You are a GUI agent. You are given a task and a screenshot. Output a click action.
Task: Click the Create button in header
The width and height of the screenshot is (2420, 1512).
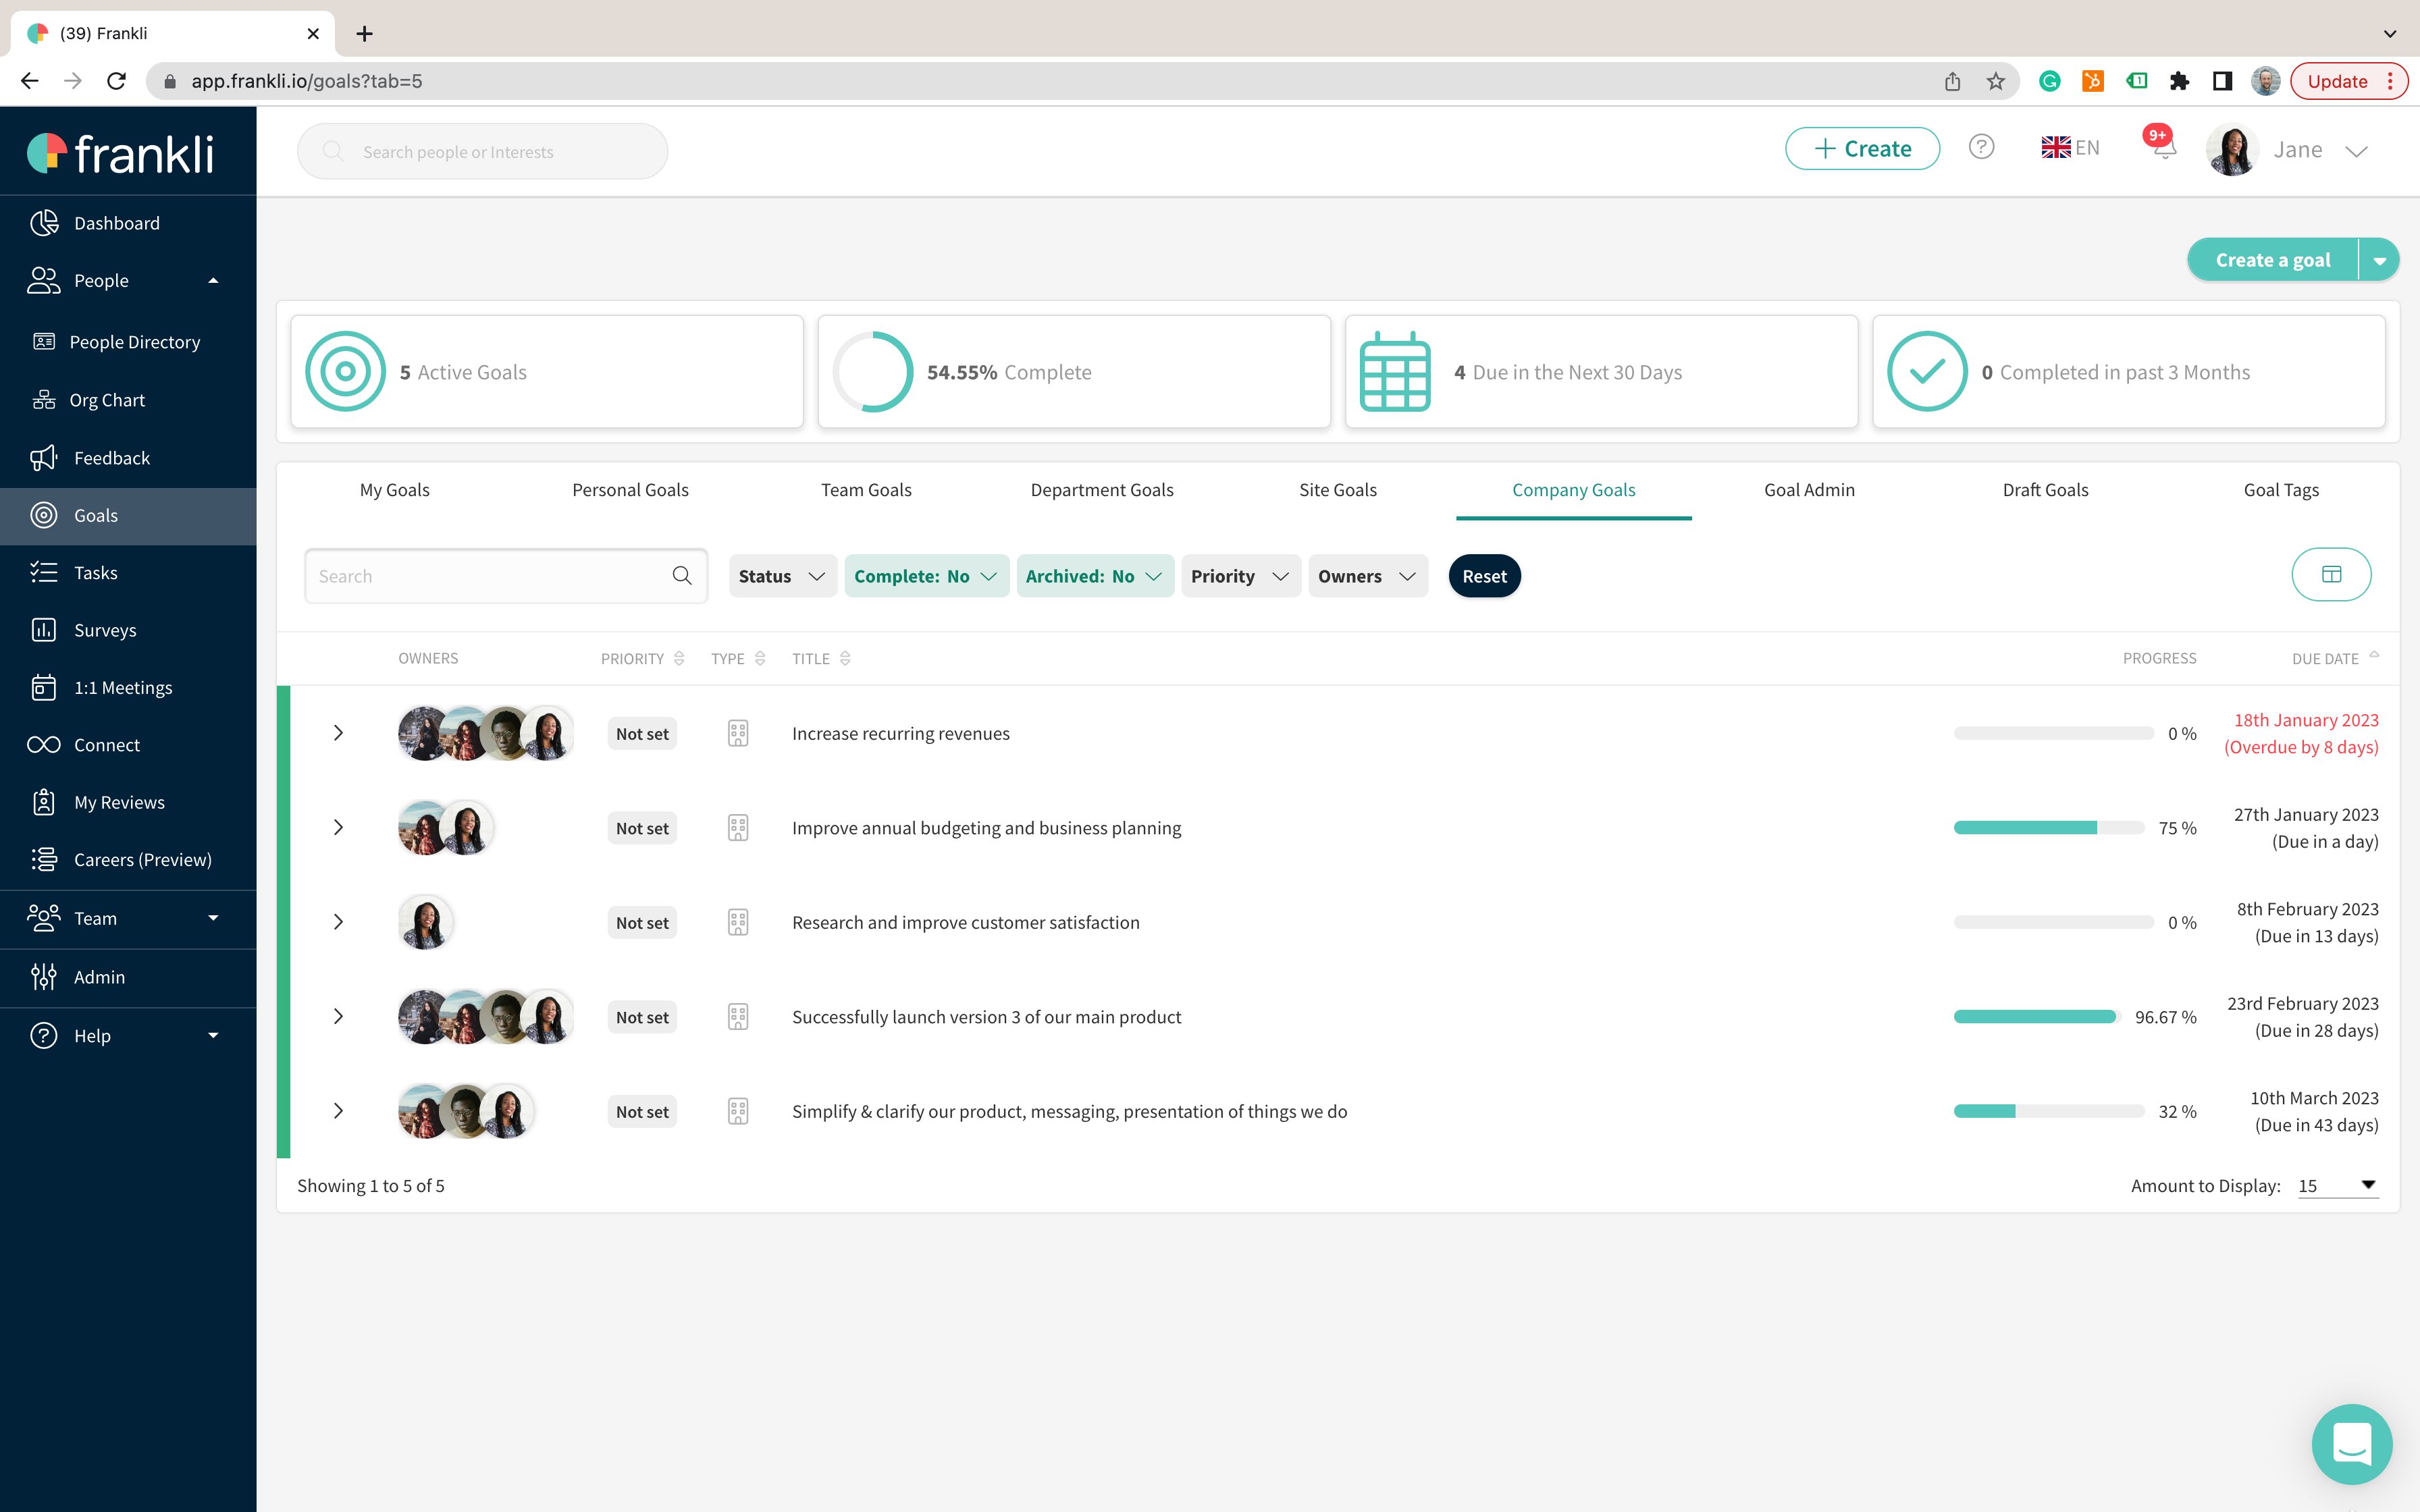coord(1862,148)
